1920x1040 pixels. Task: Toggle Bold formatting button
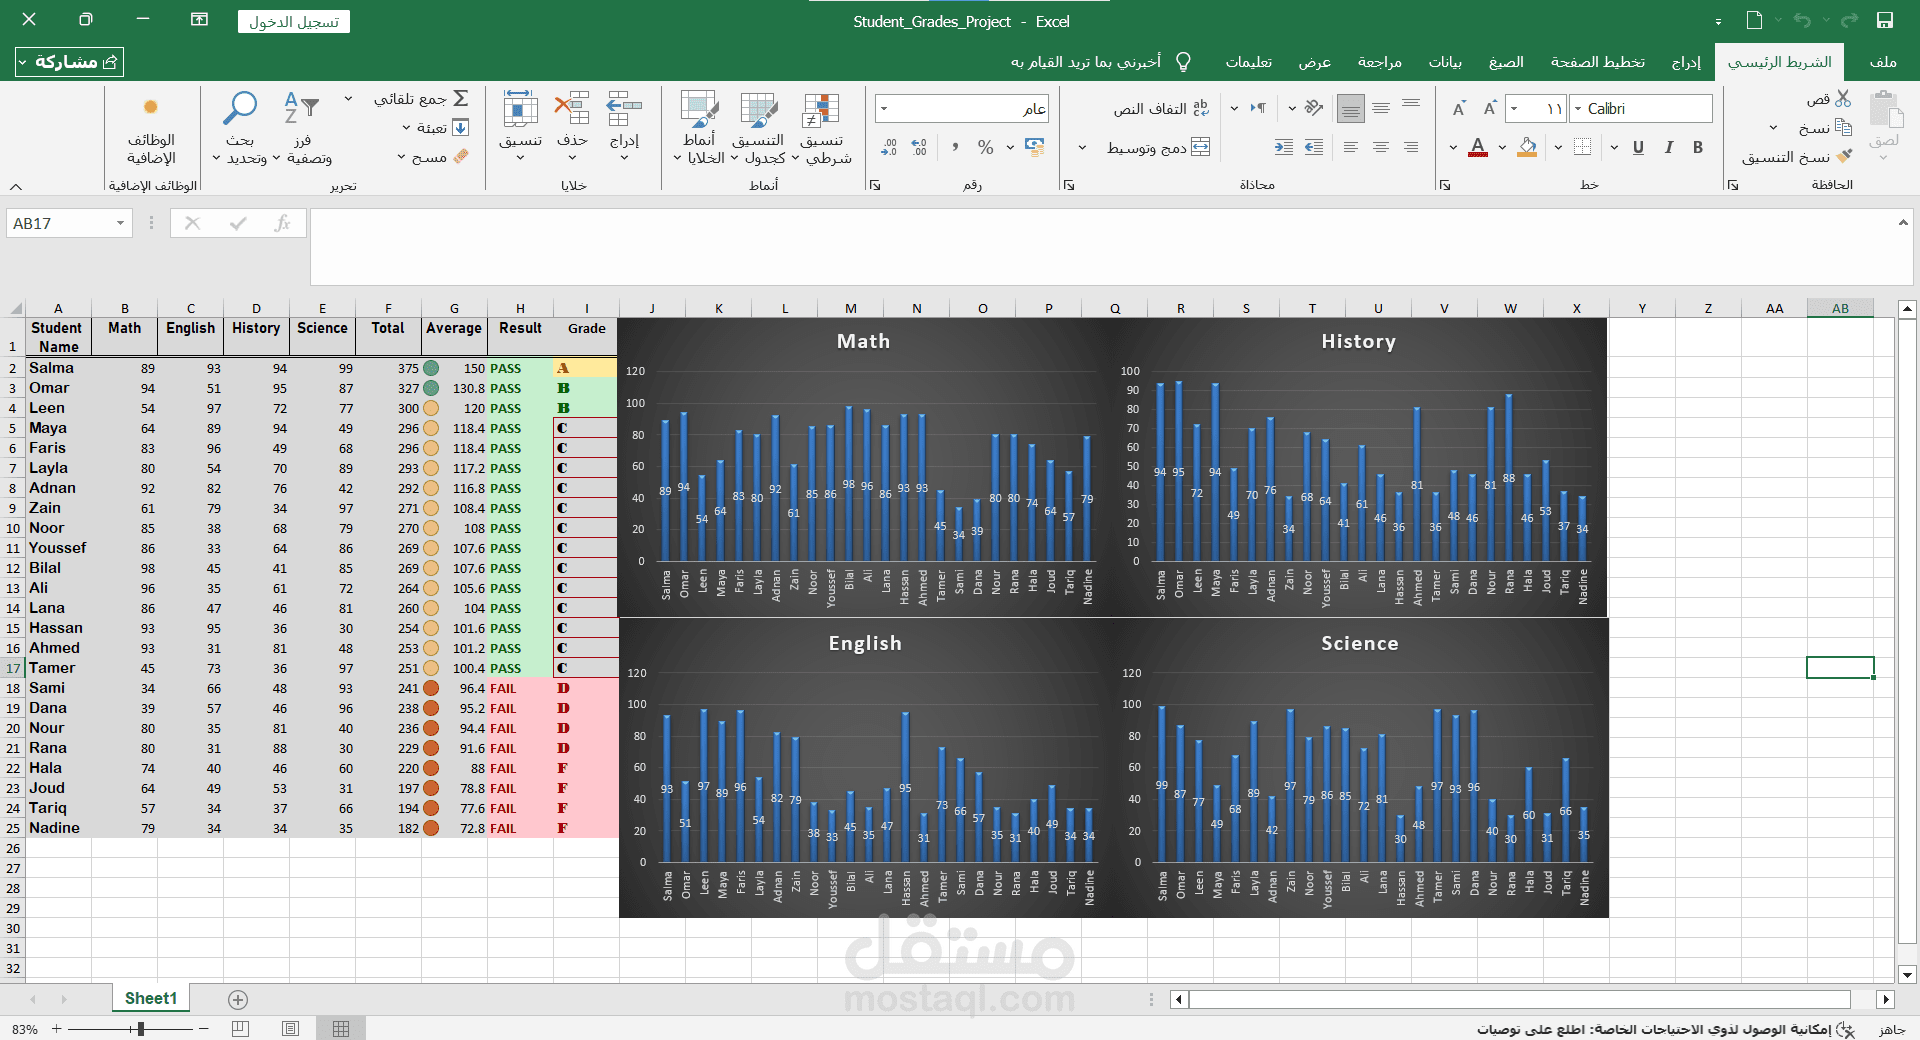click(x=1698, y=148)
